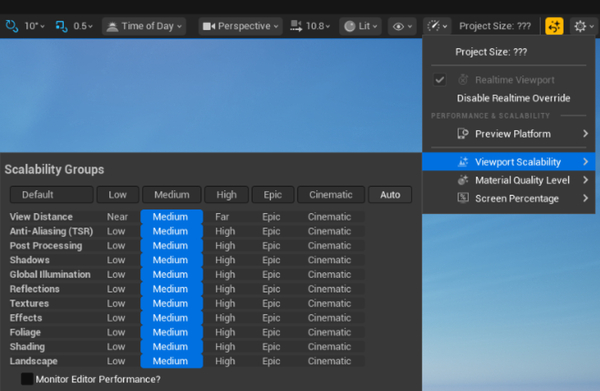The image size is (600, 391).
Task: Set all groups to Medium button
Action: point(171,195)
